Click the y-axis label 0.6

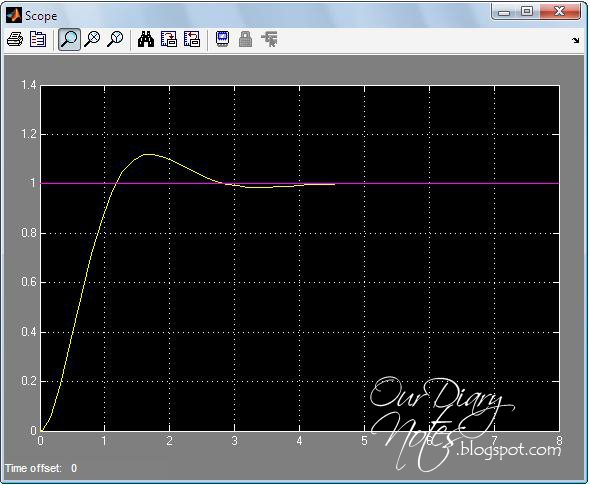(x=29, y=282)
